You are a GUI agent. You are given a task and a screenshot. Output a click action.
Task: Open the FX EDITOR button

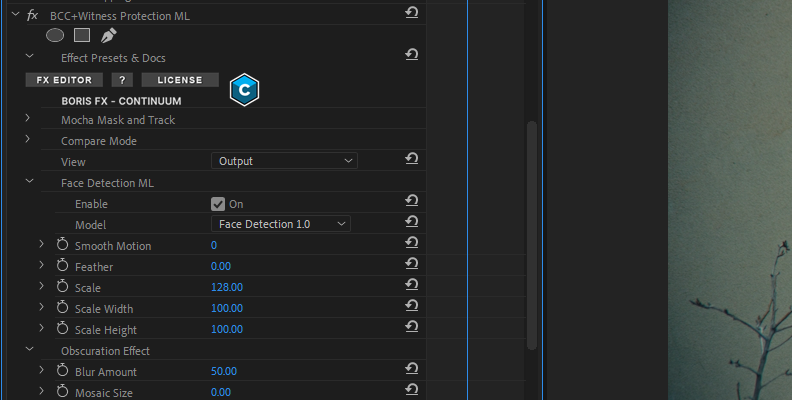pyautogui.click(x=64, y=80)
